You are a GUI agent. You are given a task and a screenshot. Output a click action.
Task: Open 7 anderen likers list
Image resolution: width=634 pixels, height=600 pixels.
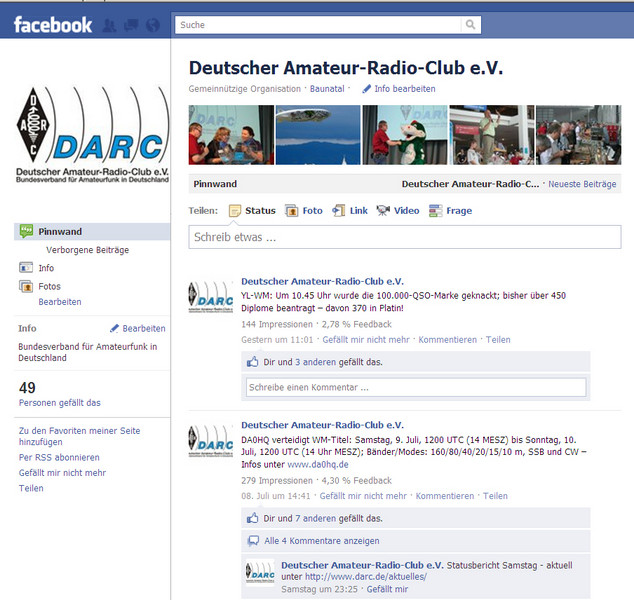point(315,518)
